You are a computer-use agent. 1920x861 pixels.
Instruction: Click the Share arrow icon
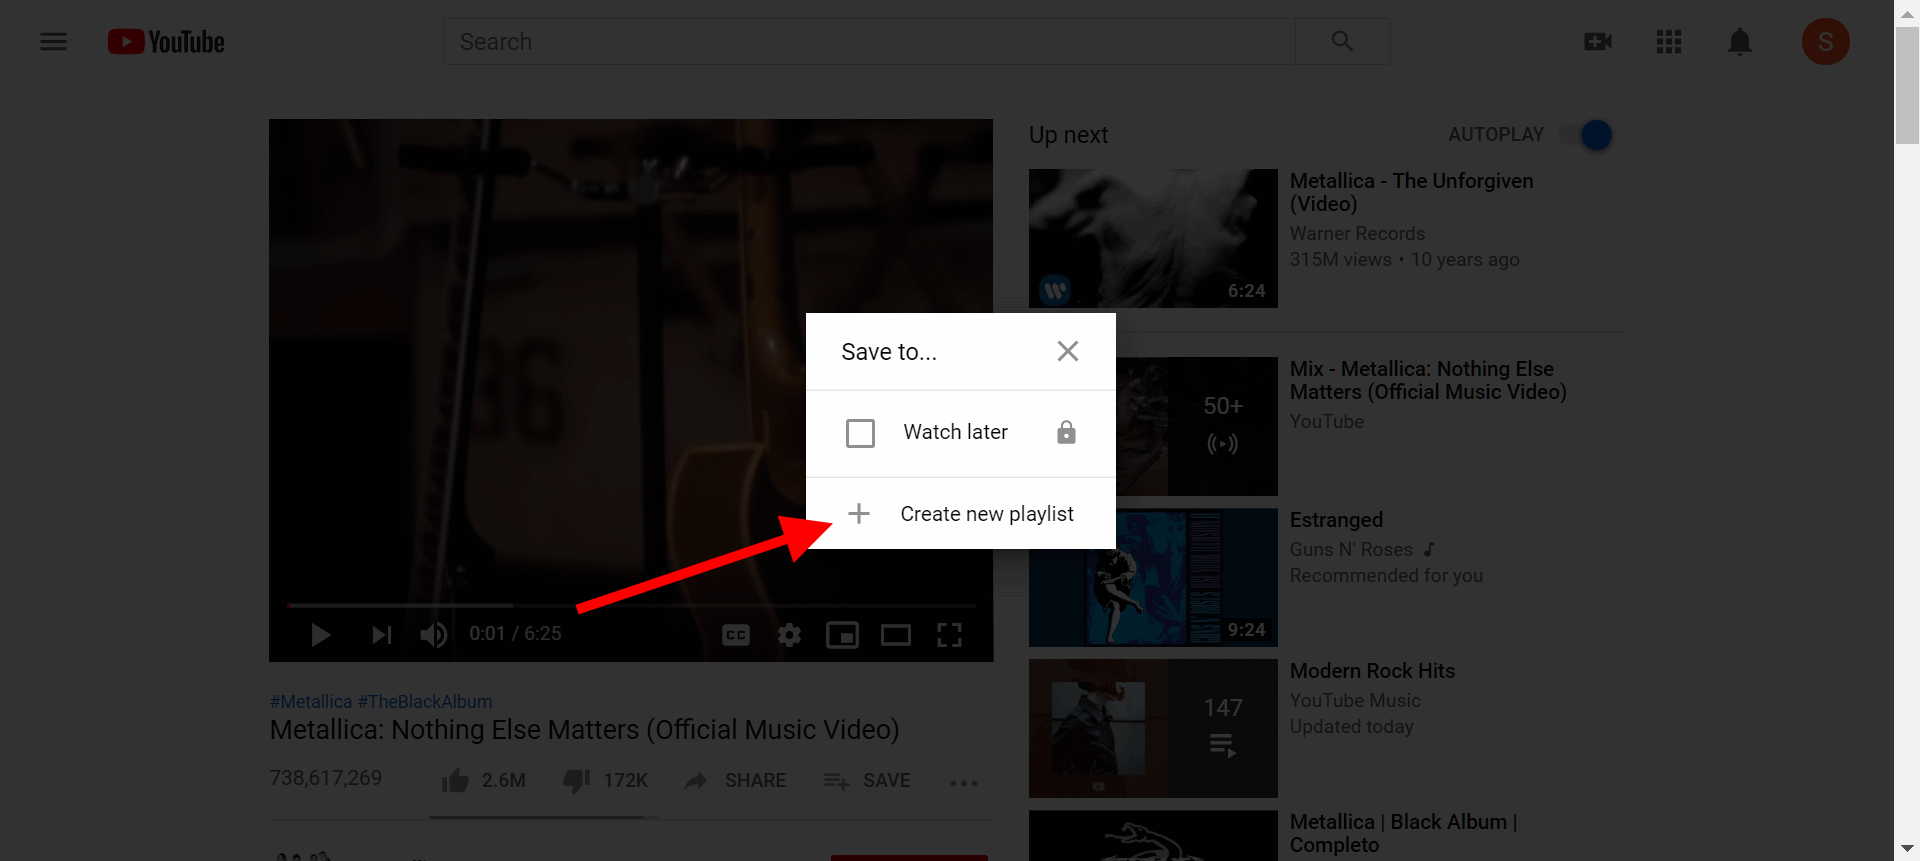tap(696, 781)
